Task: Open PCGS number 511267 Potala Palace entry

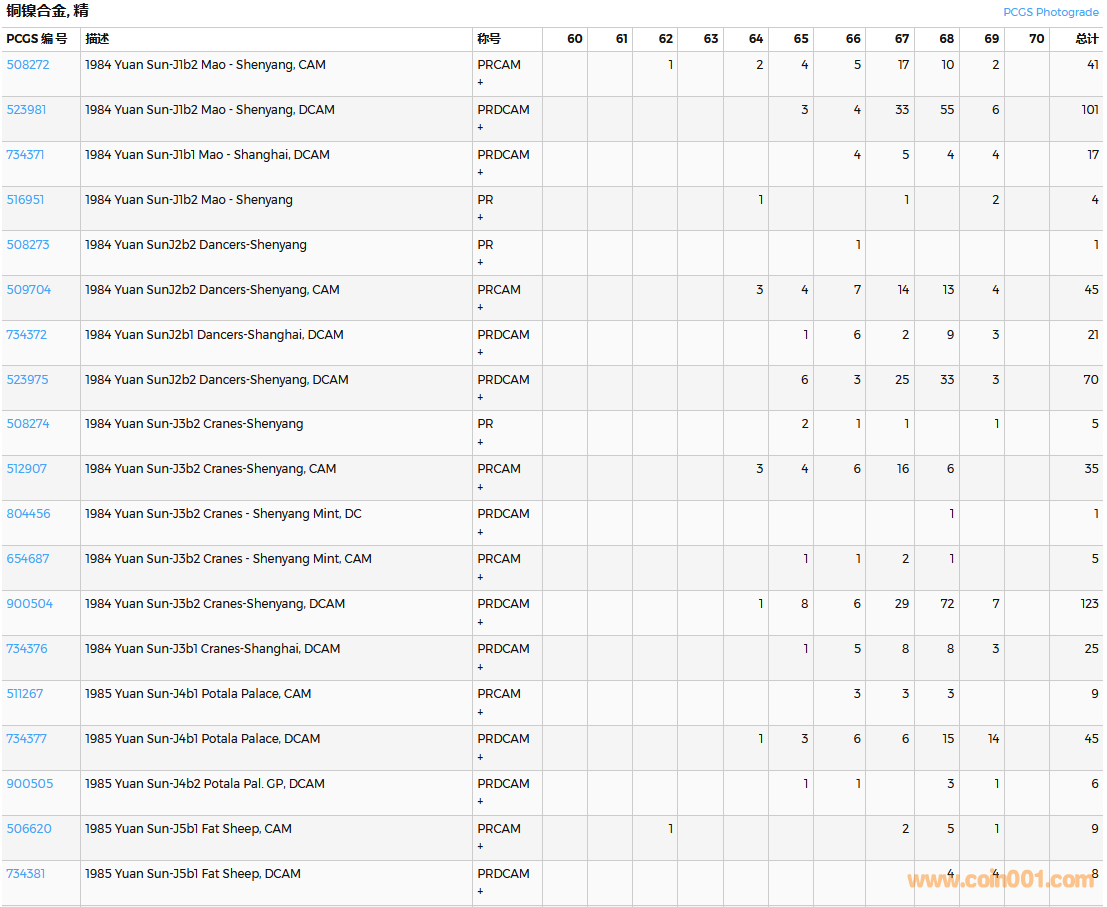Action: [x=25, y=694]
